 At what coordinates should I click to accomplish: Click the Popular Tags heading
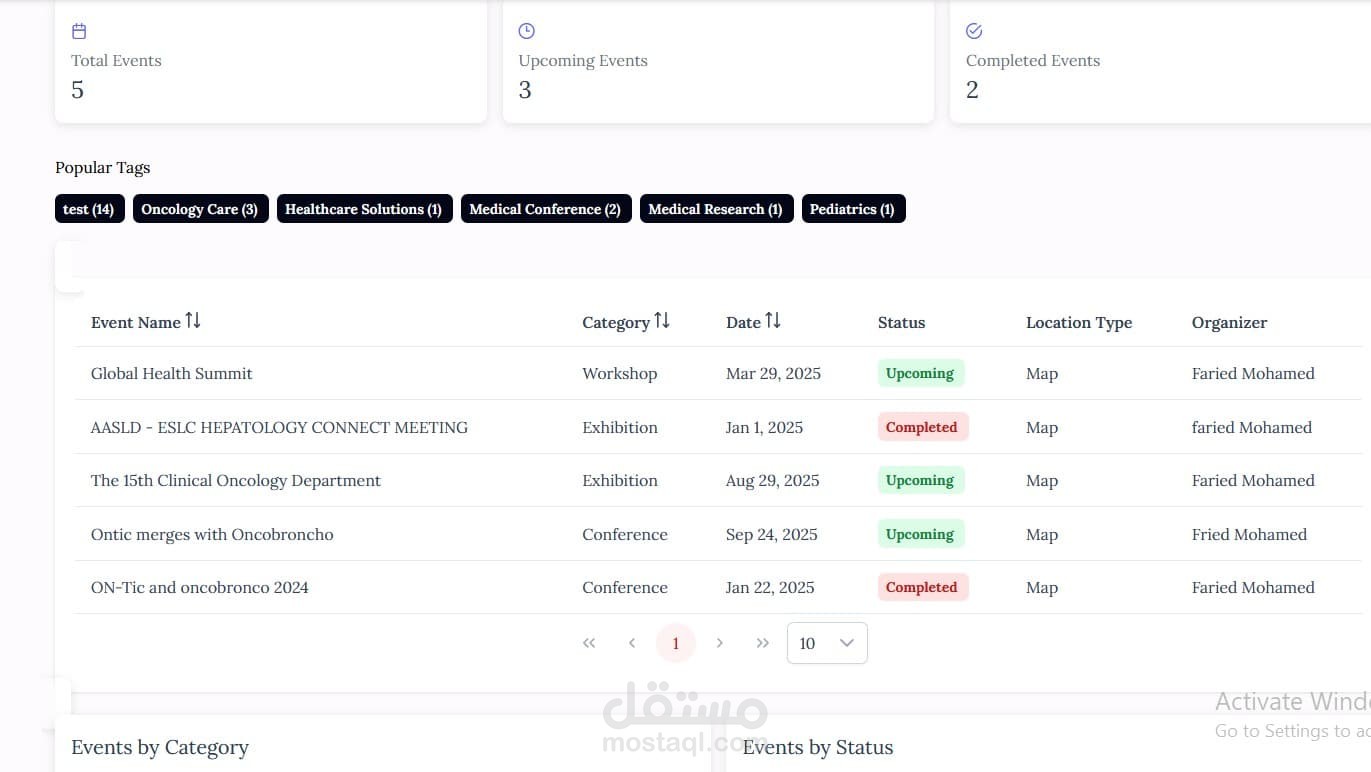click(103, 168)
